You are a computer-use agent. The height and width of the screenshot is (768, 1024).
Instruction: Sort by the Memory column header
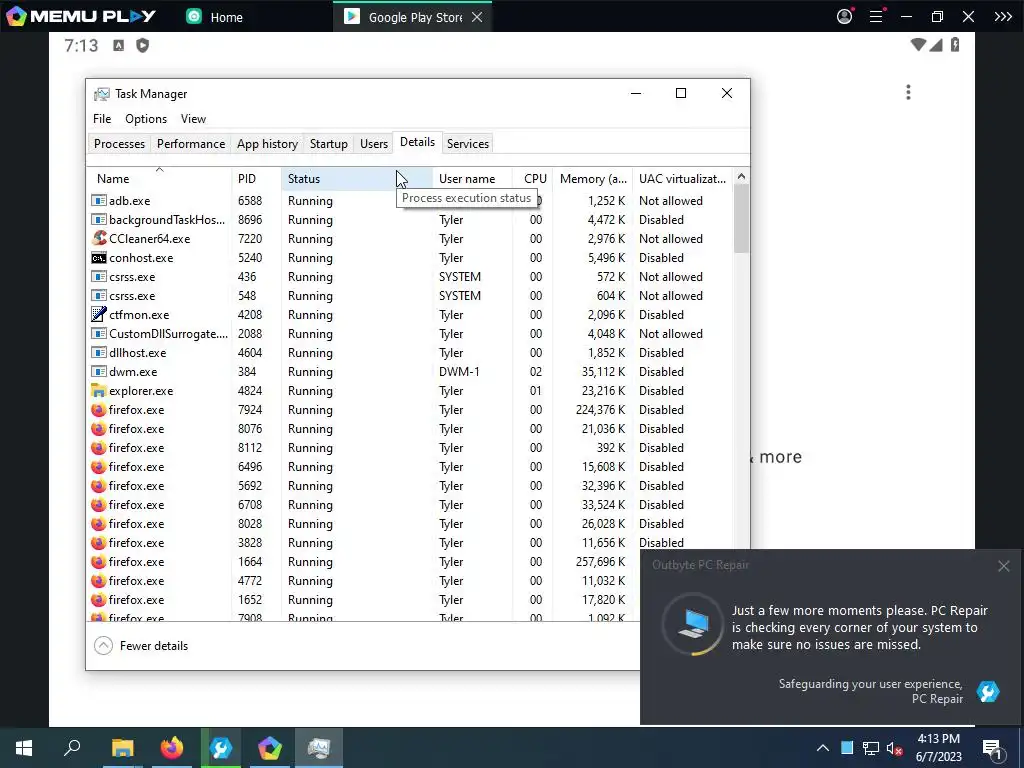click(x=592, y=178)
